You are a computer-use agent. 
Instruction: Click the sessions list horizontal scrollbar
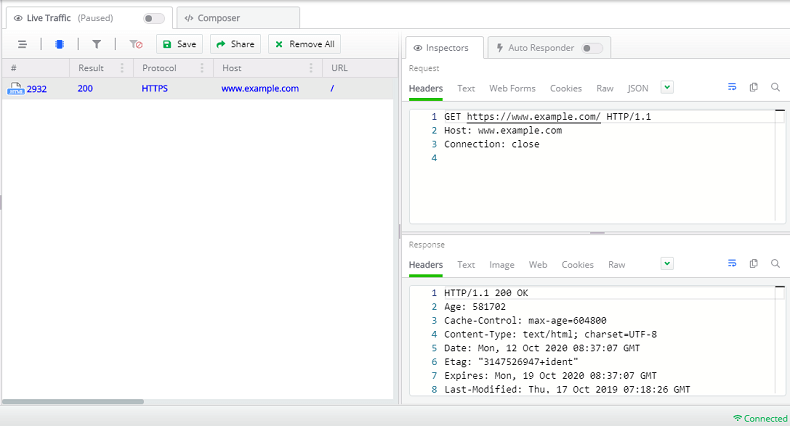(x=73, y=401)
